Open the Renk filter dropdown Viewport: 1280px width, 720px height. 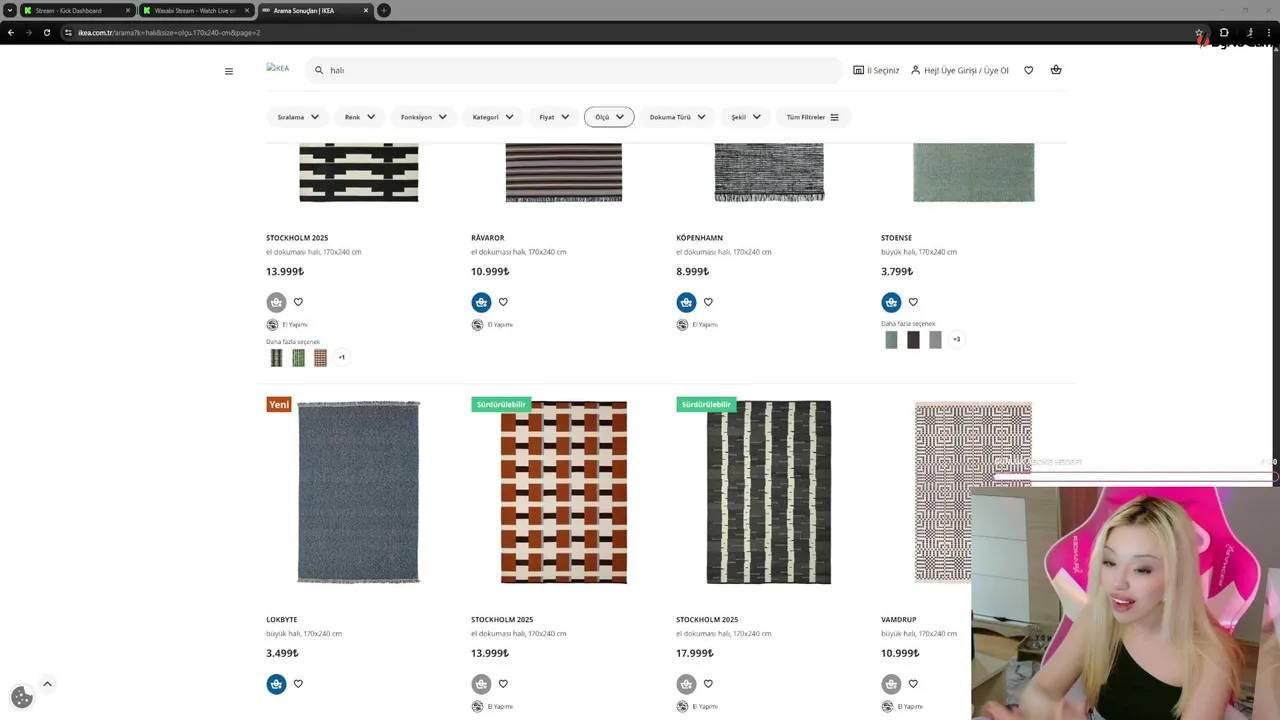(360, 117)
